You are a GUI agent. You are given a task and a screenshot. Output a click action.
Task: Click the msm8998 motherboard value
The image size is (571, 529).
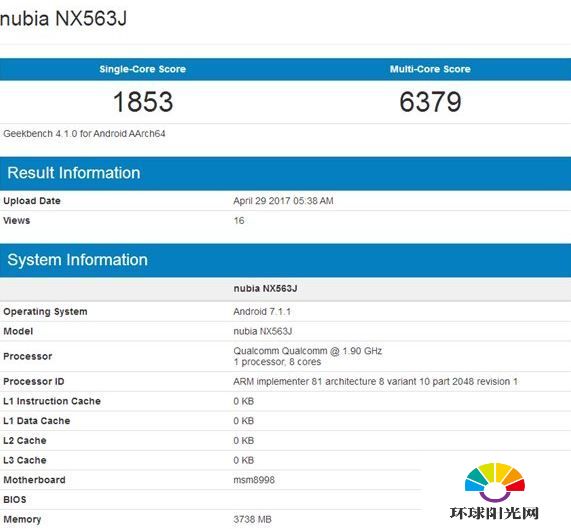(254, 480)
